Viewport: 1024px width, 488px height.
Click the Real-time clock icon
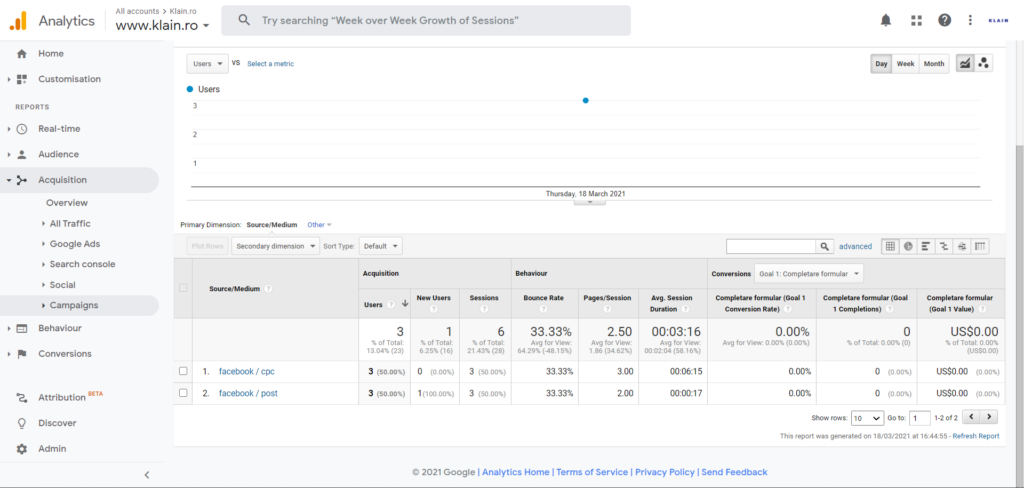tap(22, 129)
